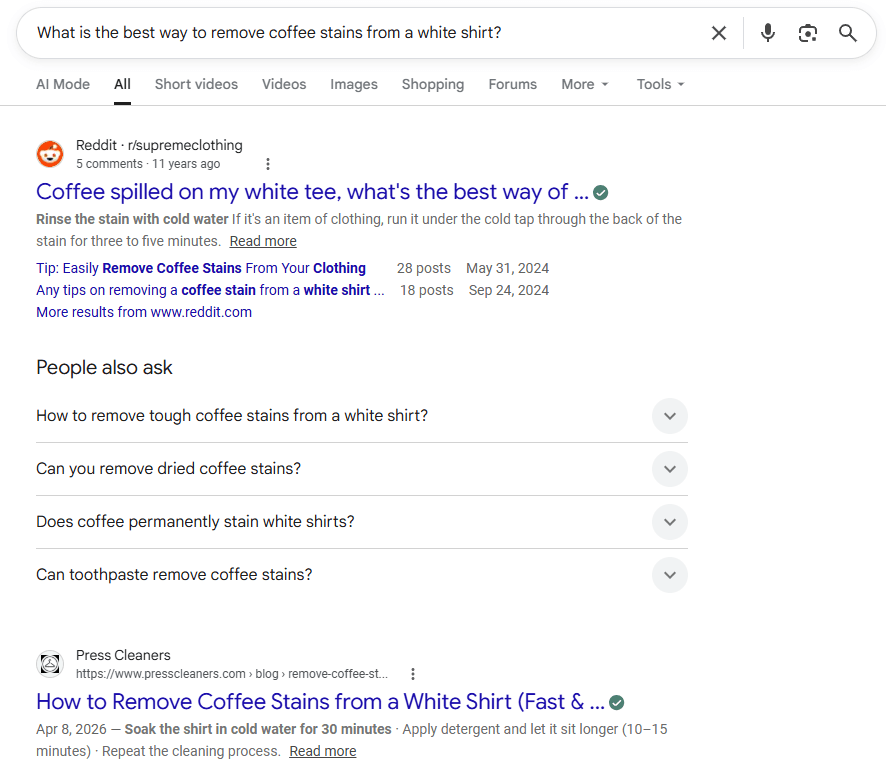Click the search query text field
The image size is (886, 784).
click(362, 33)
